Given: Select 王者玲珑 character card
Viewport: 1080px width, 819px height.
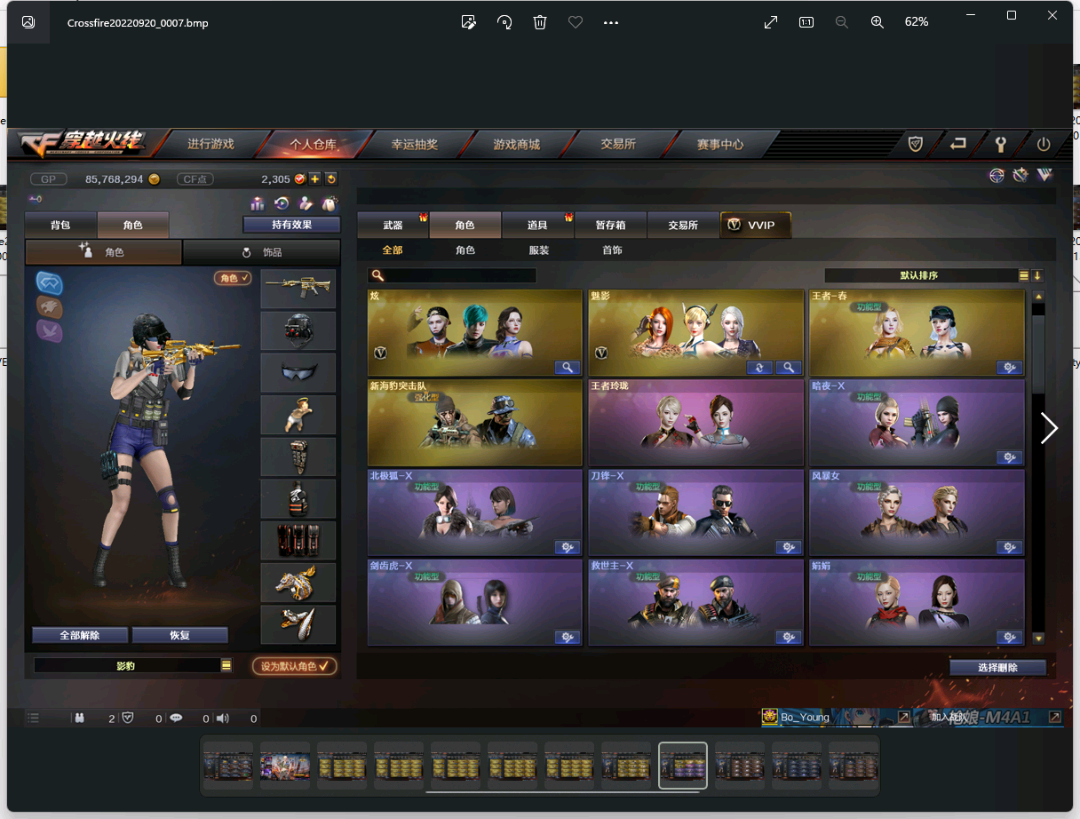Looking at the screenshot, I should pos(696,422).
